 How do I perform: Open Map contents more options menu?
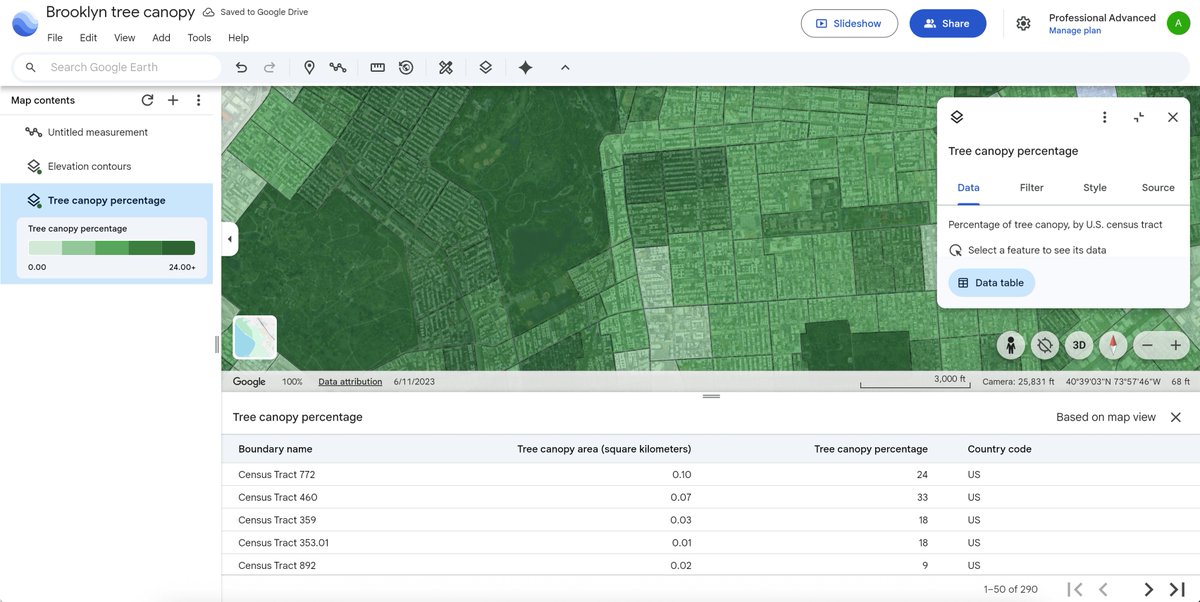pos(199,100)
